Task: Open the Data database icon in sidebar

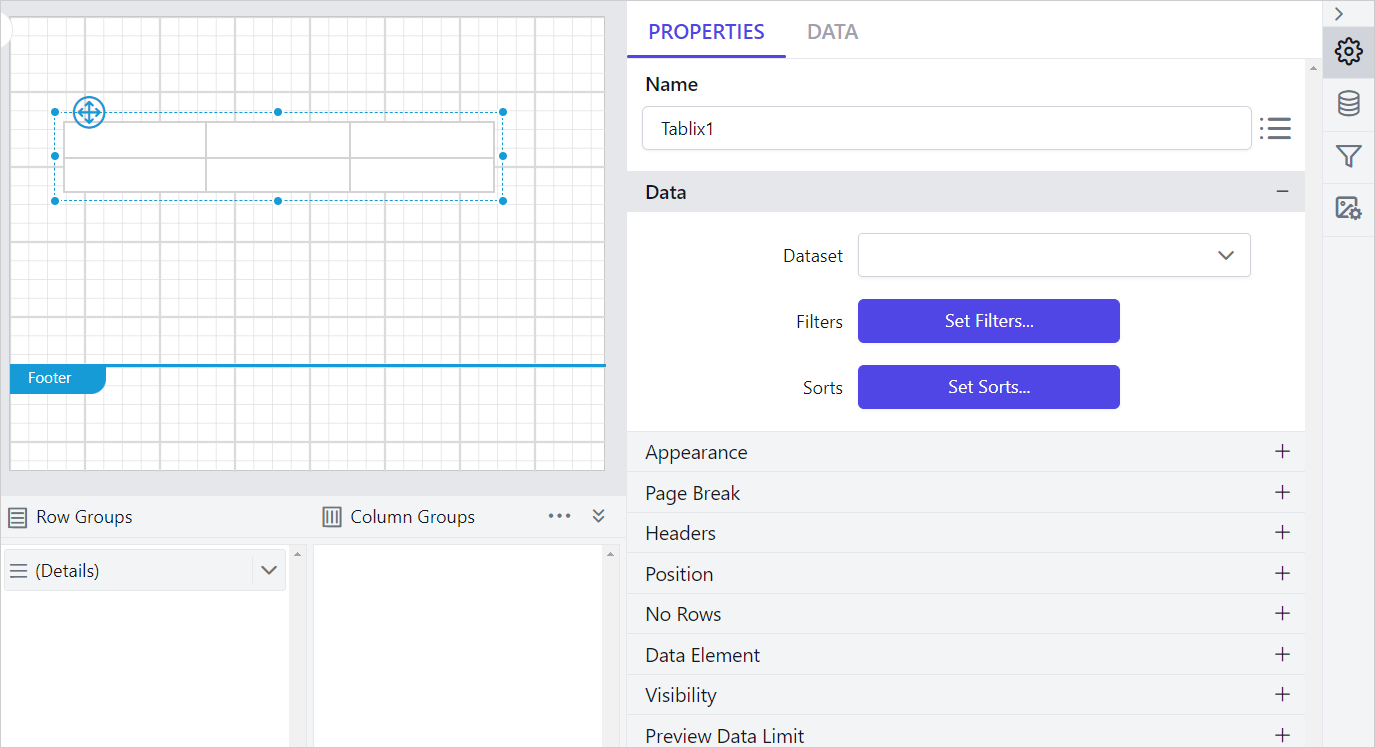Action: pos(1348,104)
